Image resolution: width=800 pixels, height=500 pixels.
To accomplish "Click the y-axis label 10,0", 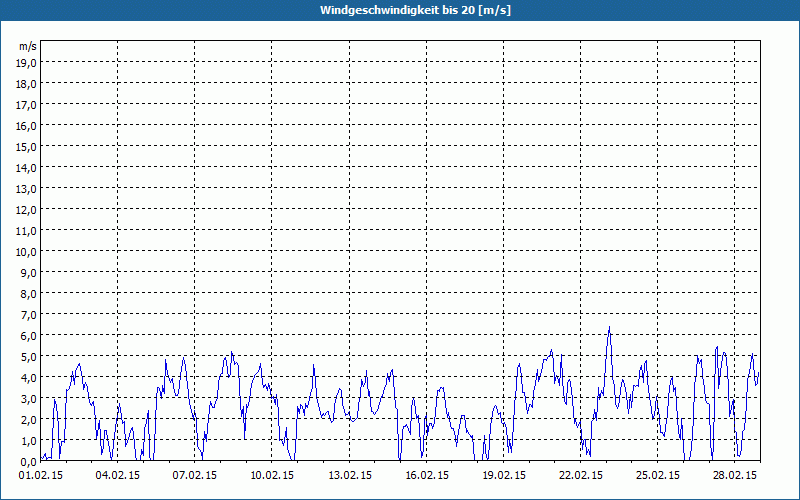I will point(28,252).
